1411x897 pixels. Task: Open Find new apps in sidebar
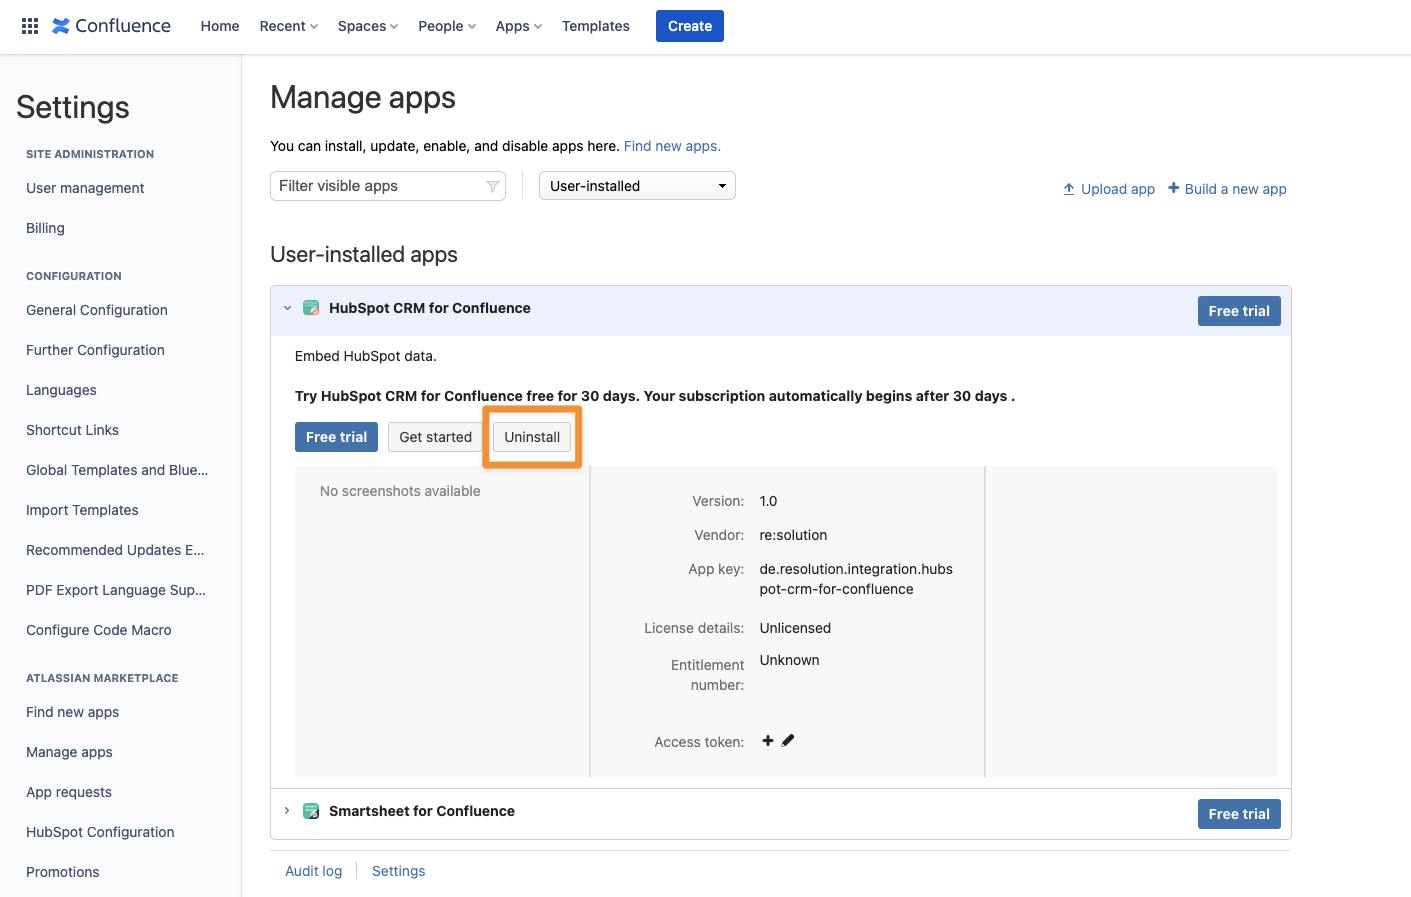tap(72, 712)
